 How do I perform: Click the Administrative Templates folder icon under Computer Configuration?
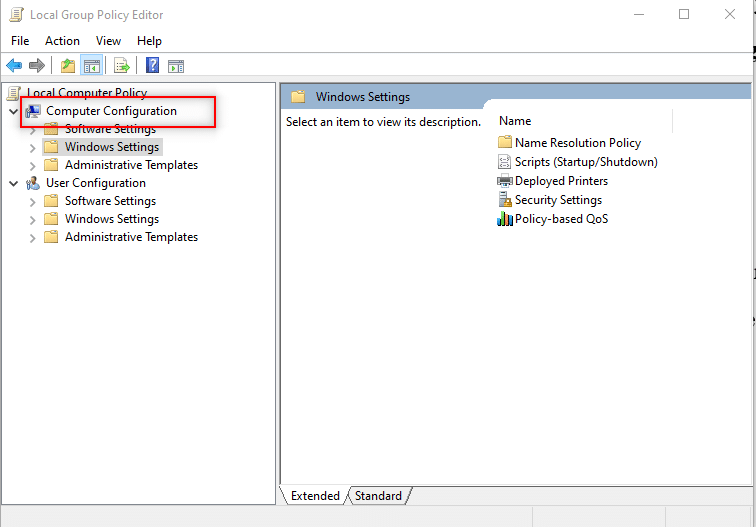coord(51,165)
